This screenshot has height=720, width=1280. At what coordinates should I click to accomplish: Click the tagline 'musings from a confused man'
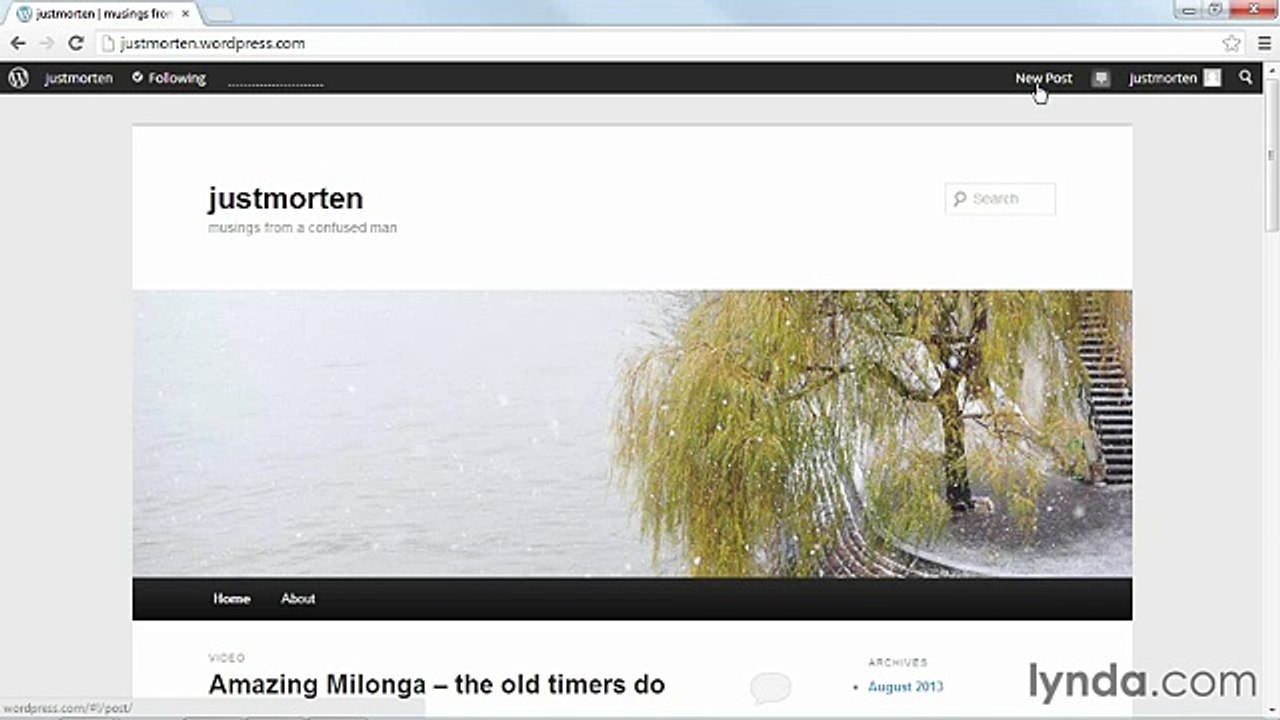pos(302,228)
